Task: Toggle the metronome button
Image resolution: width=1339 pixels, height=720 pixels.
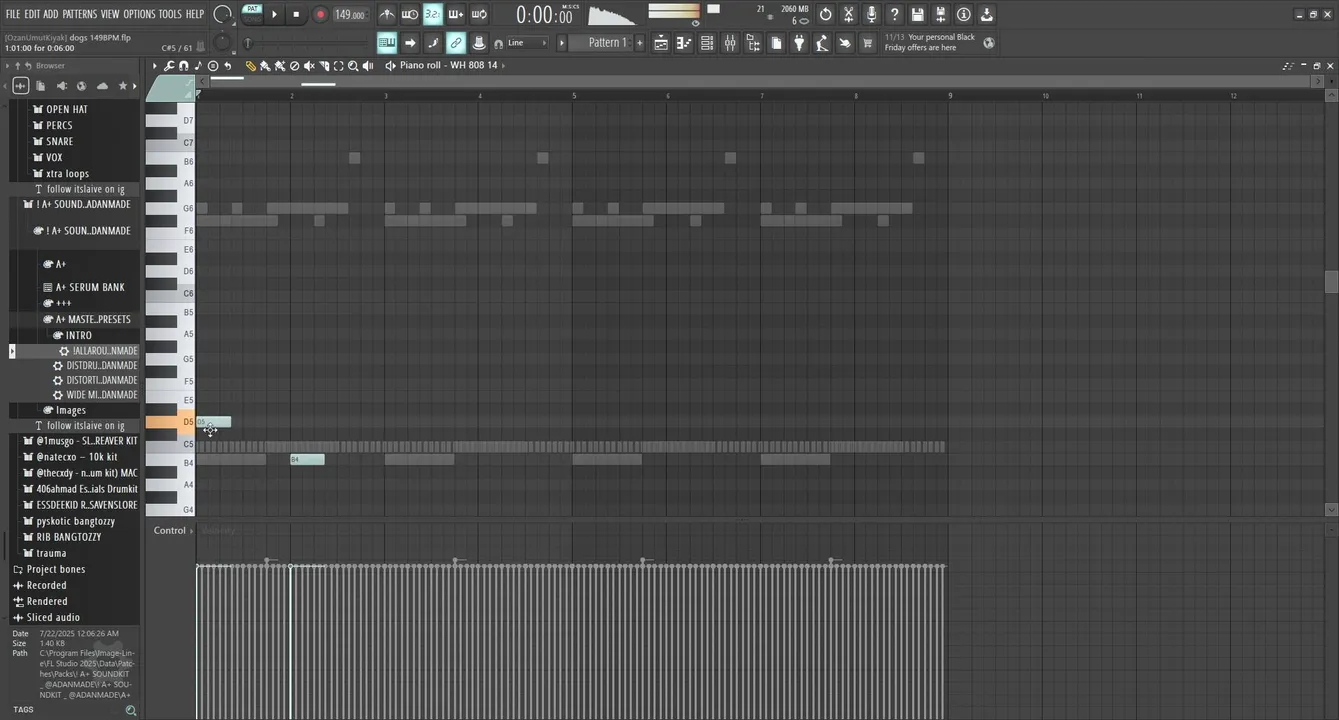Action: point(387,14)
